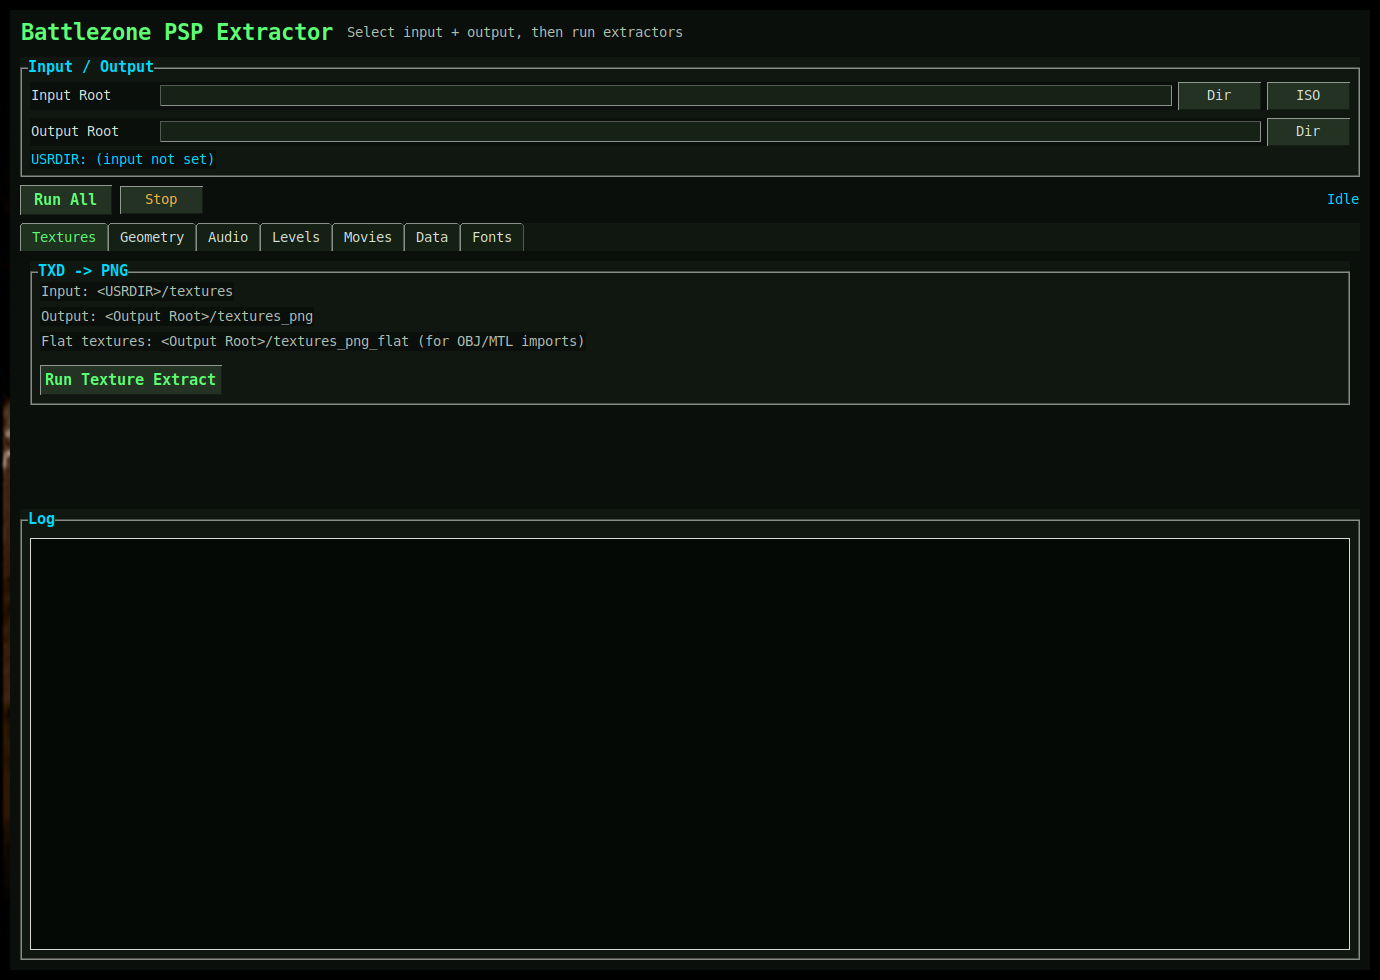Stop the running extraction
Image resolution: width=1380 pixels, height=980 pixels.
pyautogui.click(x=161, y=199)
